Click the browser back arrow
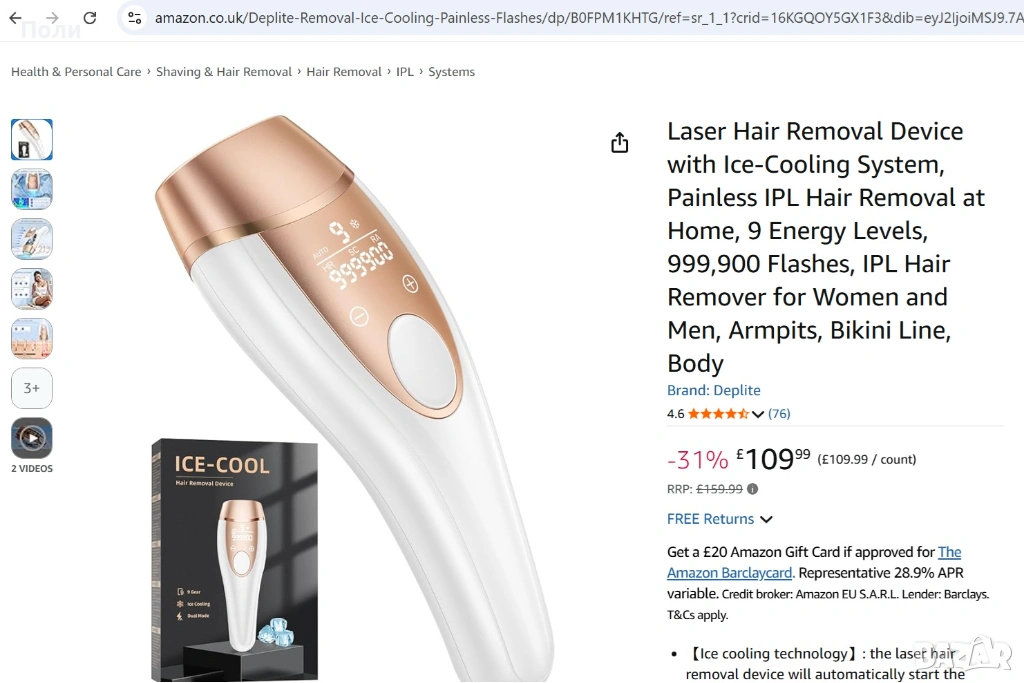 click(16, 18)
